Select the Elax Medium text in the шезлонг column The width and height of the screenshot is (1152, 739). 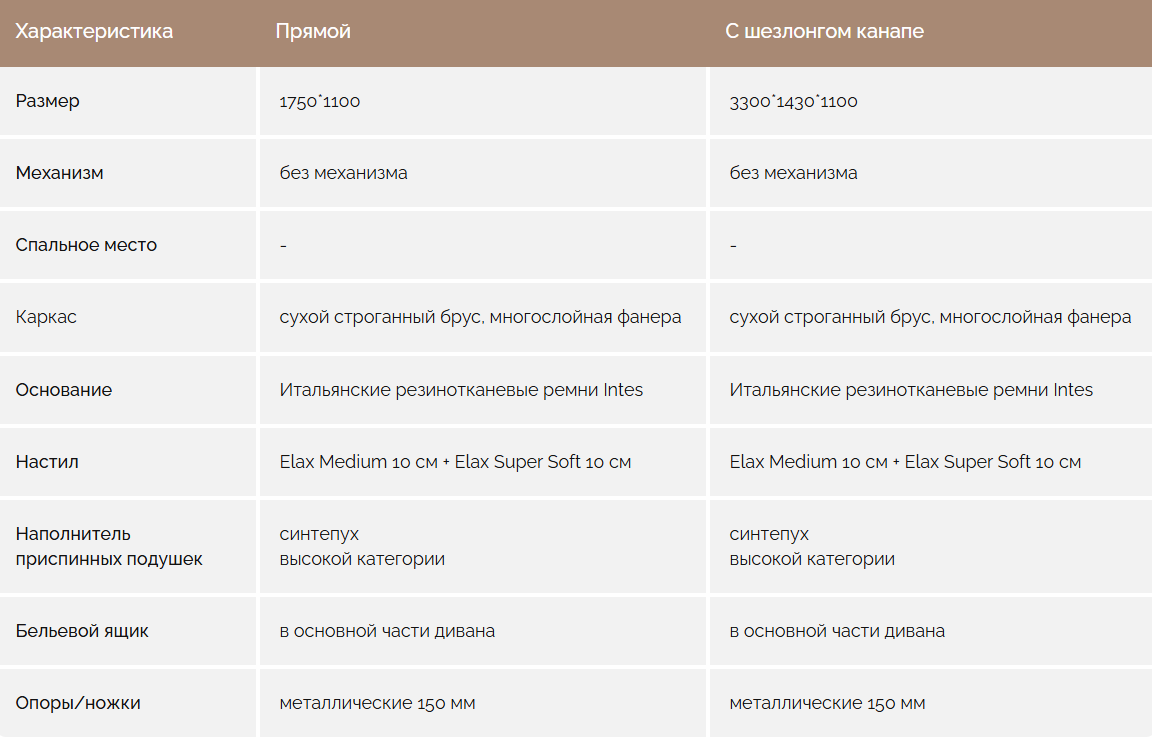click(x=905, y=462)
